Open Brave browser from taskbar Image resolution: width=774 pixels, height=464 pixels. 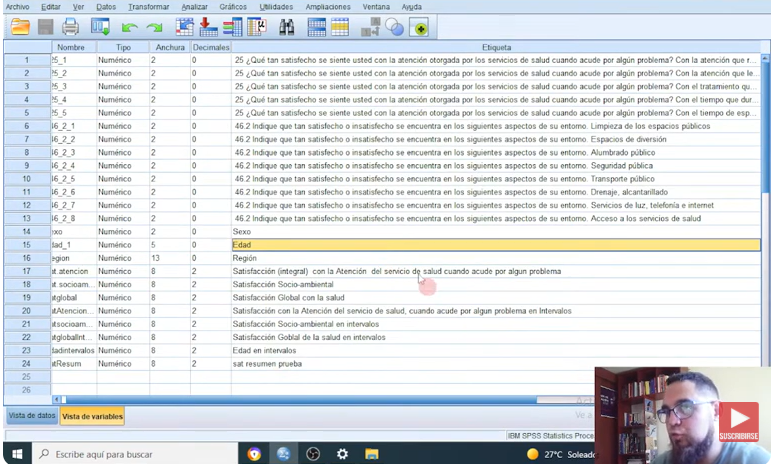tap(254, 454)
